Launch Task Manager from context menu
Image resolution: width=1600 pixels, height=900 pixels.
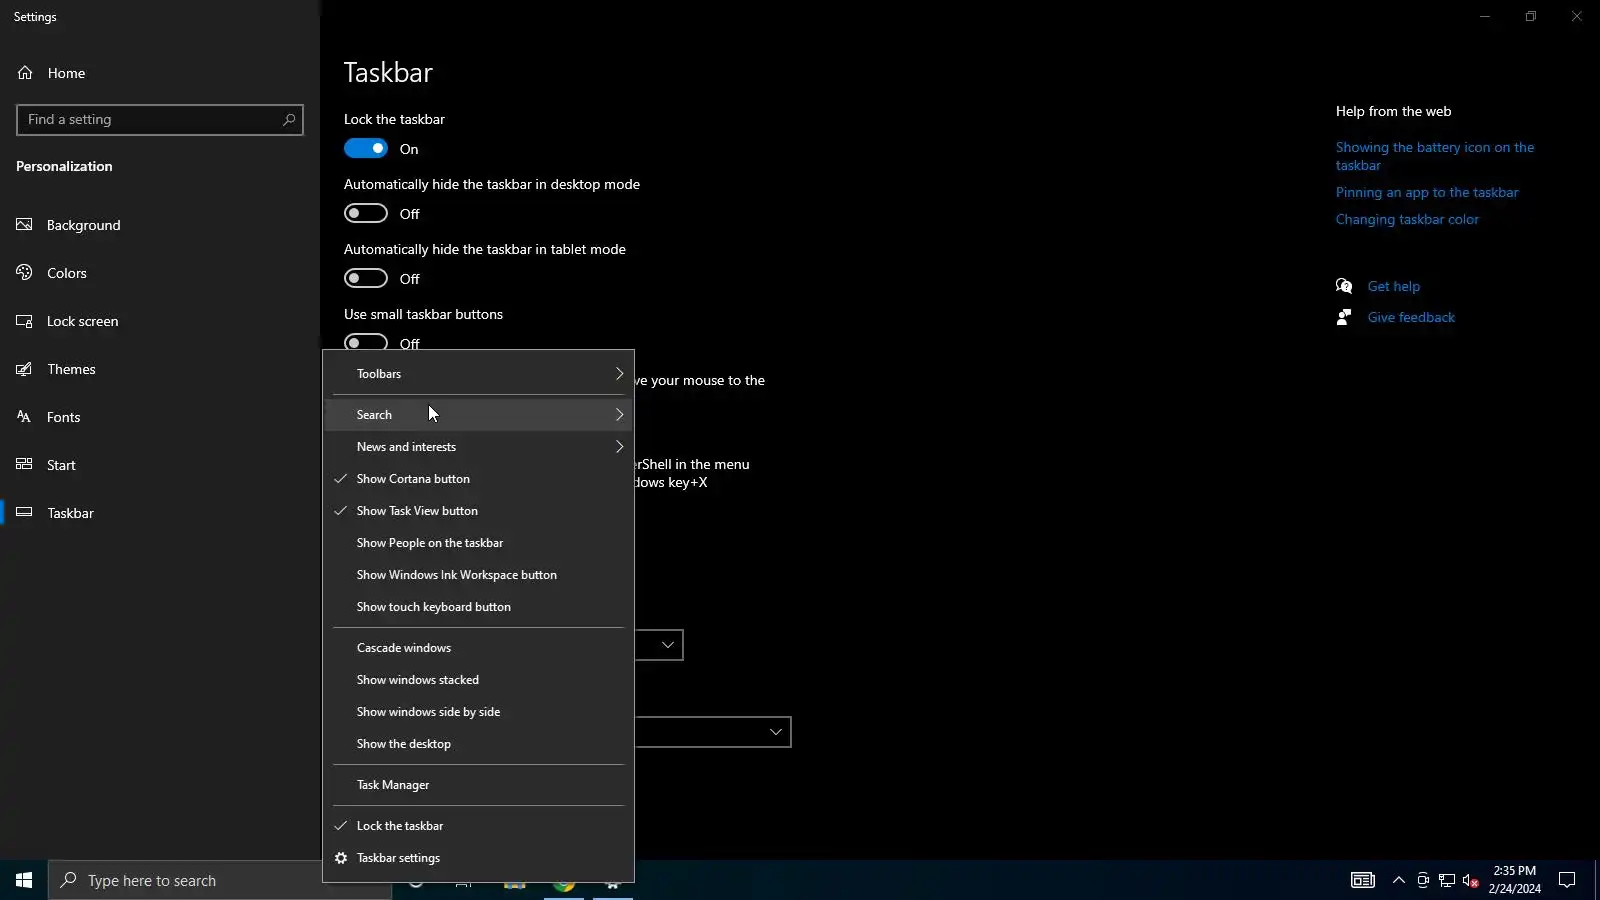(479, 785)
